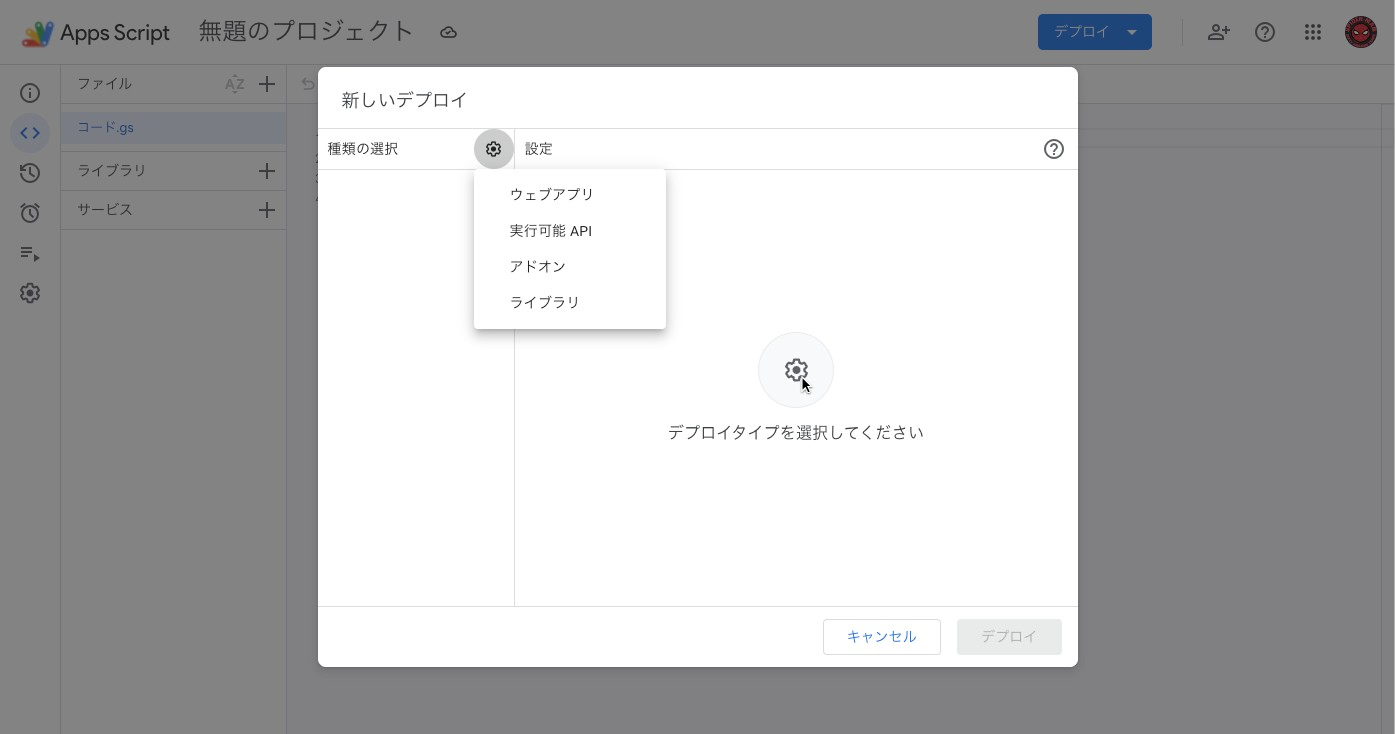The width and height of the screenshot is (1395, 734).
Task: Add a service using the サービス plus
Action: (x=267, y=210)
